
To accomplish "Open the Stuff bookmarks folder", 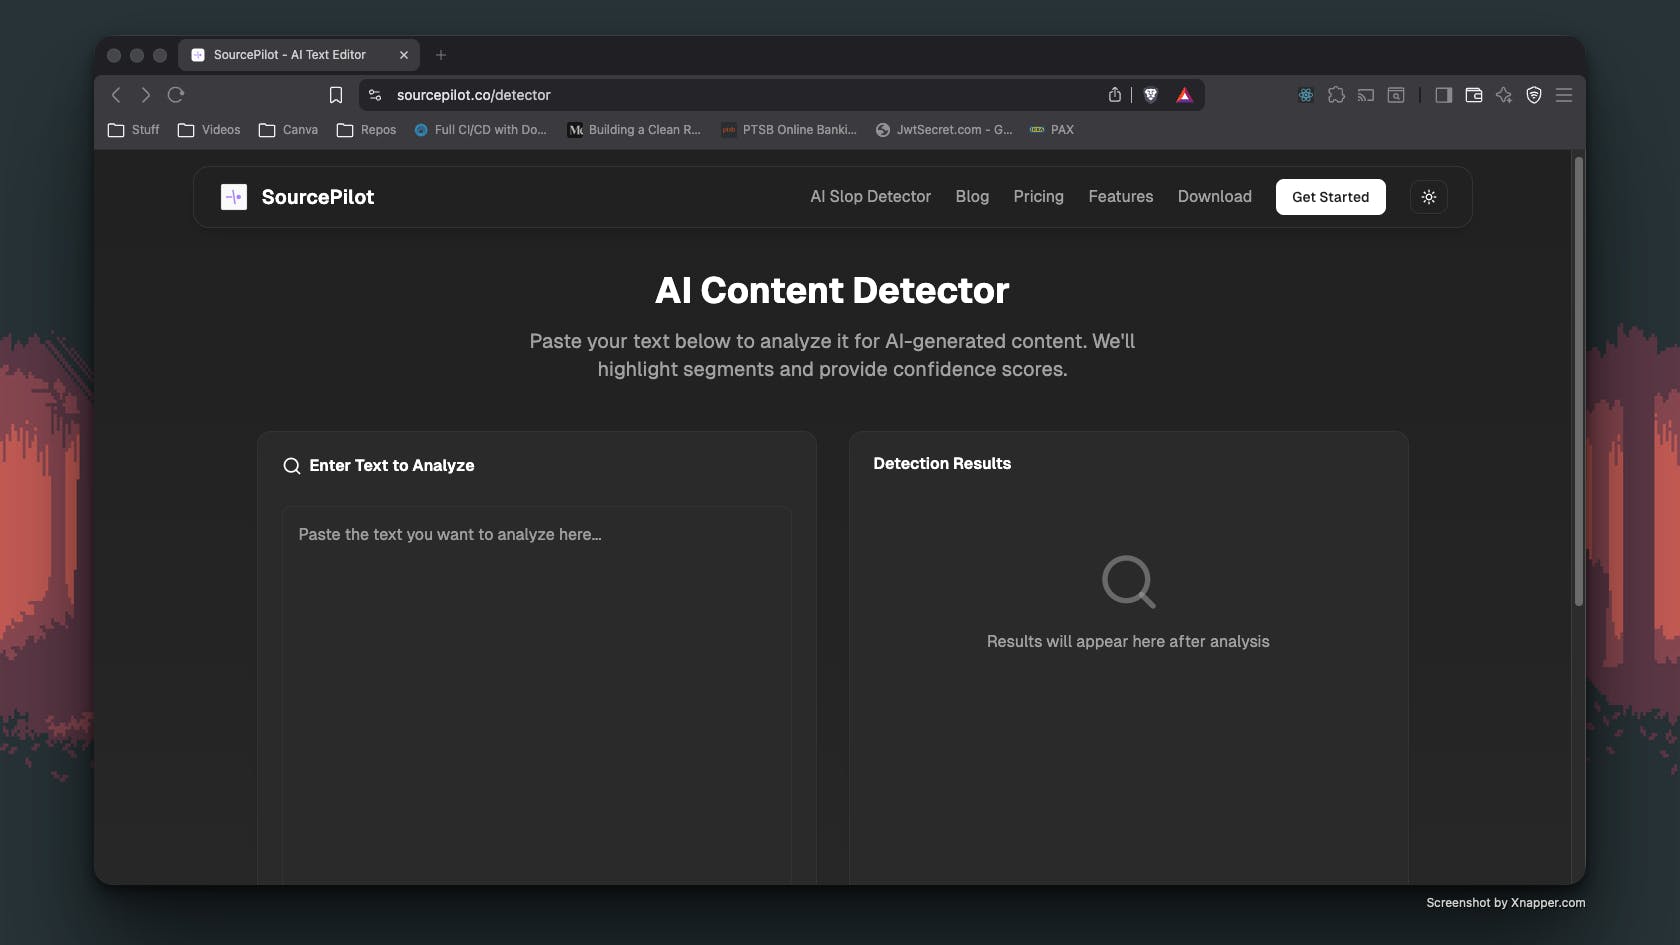I will click(x=133, y=130).
